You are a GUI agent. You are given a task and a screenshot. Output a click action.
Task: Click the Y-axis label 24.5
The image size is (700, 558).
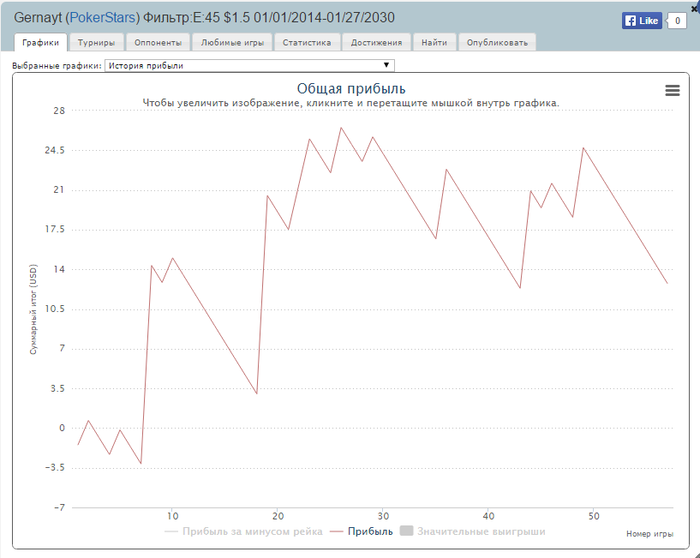point(54,150)
